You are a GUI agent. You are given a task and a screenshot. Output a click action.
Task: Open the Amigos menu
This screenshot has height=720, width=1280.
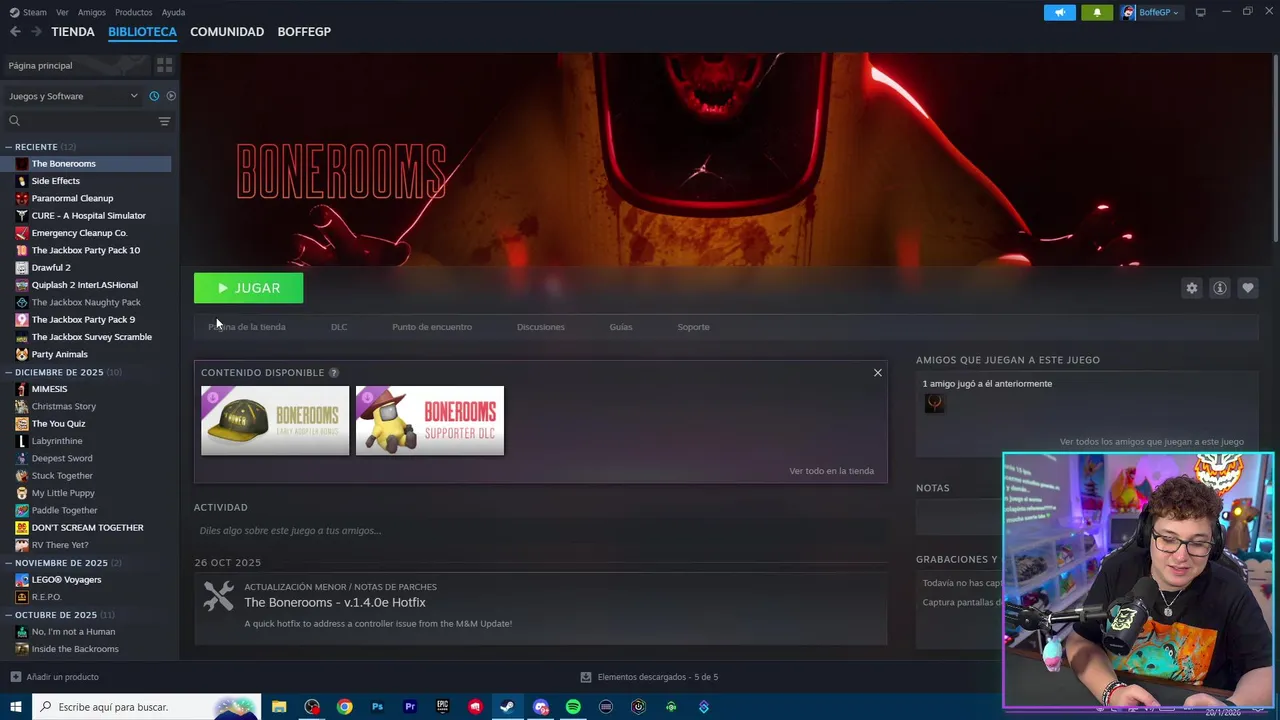(92, 12)
